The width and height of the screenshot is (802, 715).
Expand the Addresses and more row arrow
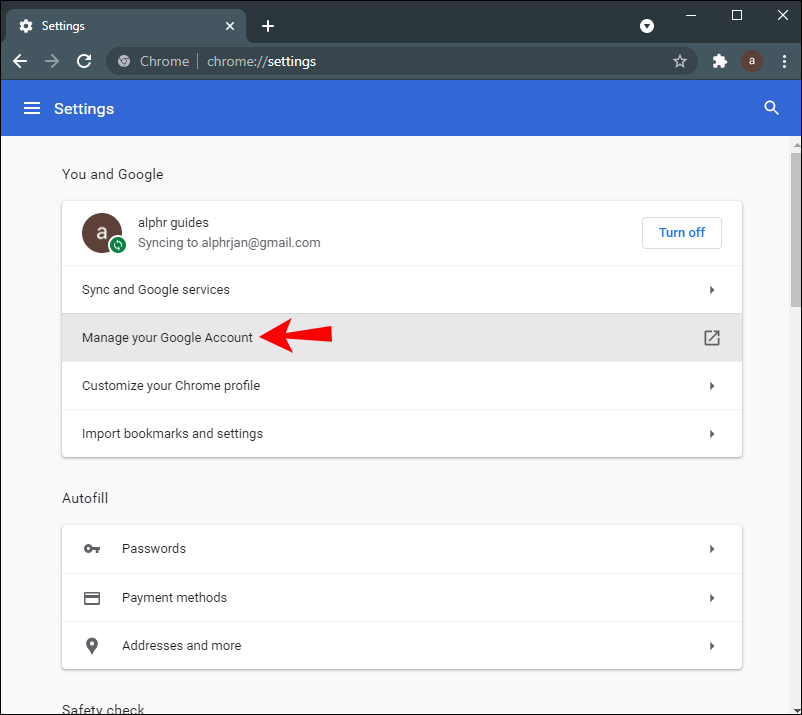point(711,646)
